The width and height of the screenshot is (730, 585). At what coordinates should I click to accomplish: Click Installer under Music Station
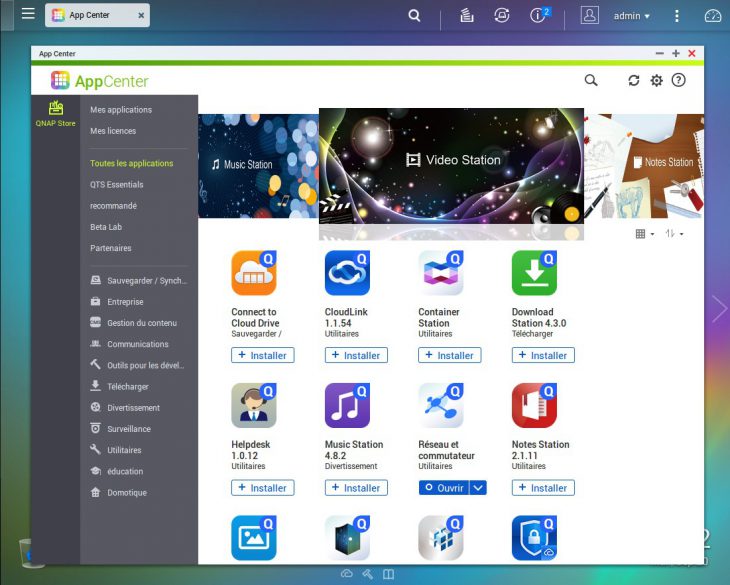click(x=355, y=488)
